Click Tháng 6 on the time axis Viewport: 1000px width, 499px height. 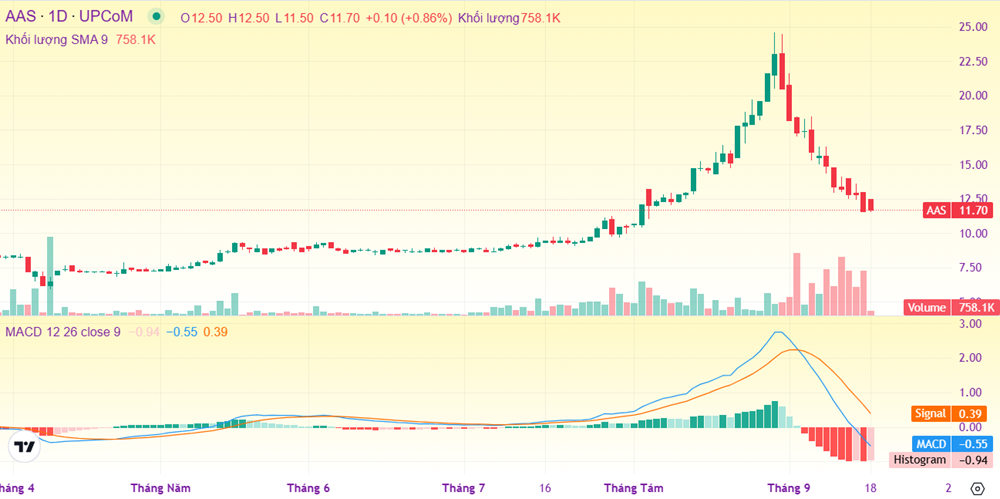[x=308, y=488]
